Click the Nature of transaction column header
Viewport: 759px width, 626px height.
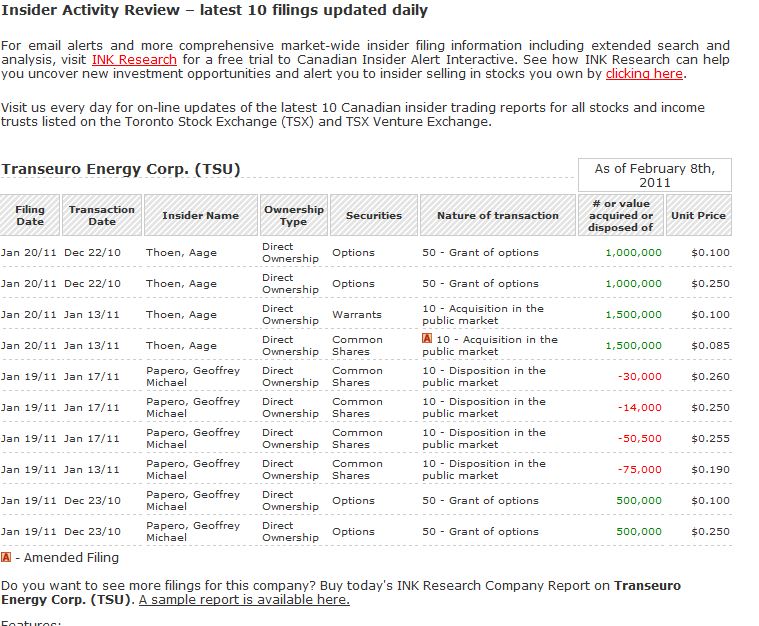[497, 215]
